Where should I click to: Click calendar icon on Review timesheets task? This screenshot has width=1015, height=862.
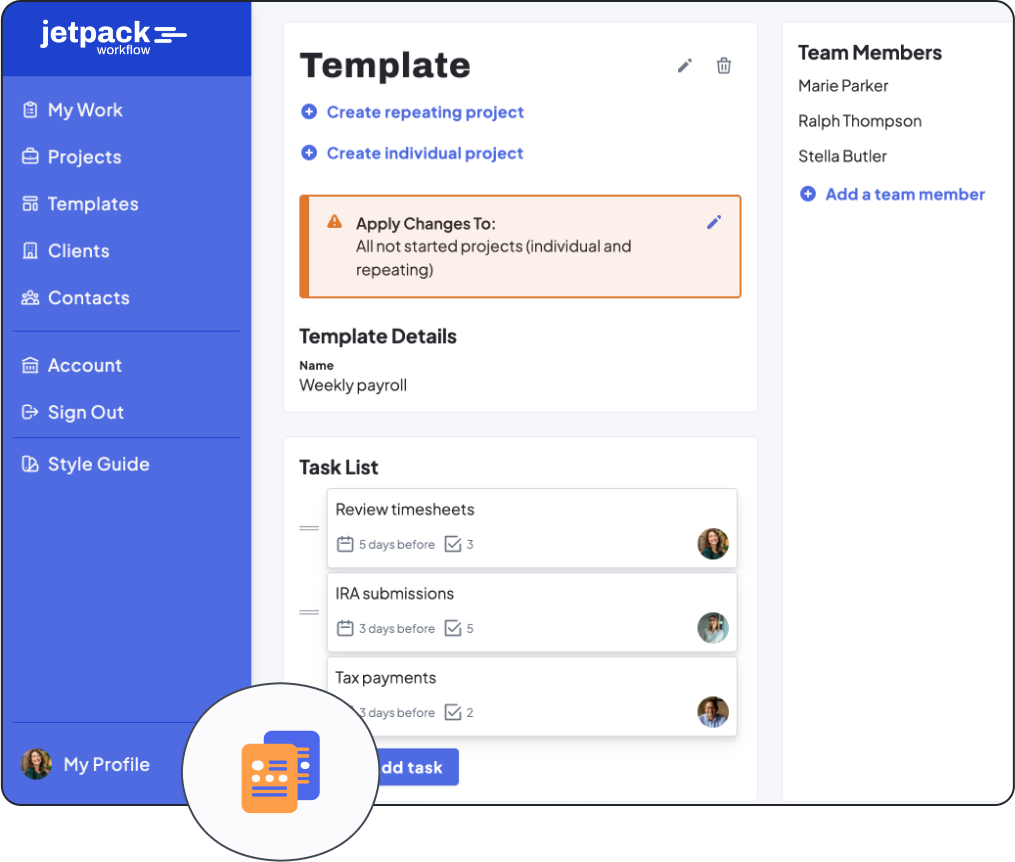click(x=345, y=545)
